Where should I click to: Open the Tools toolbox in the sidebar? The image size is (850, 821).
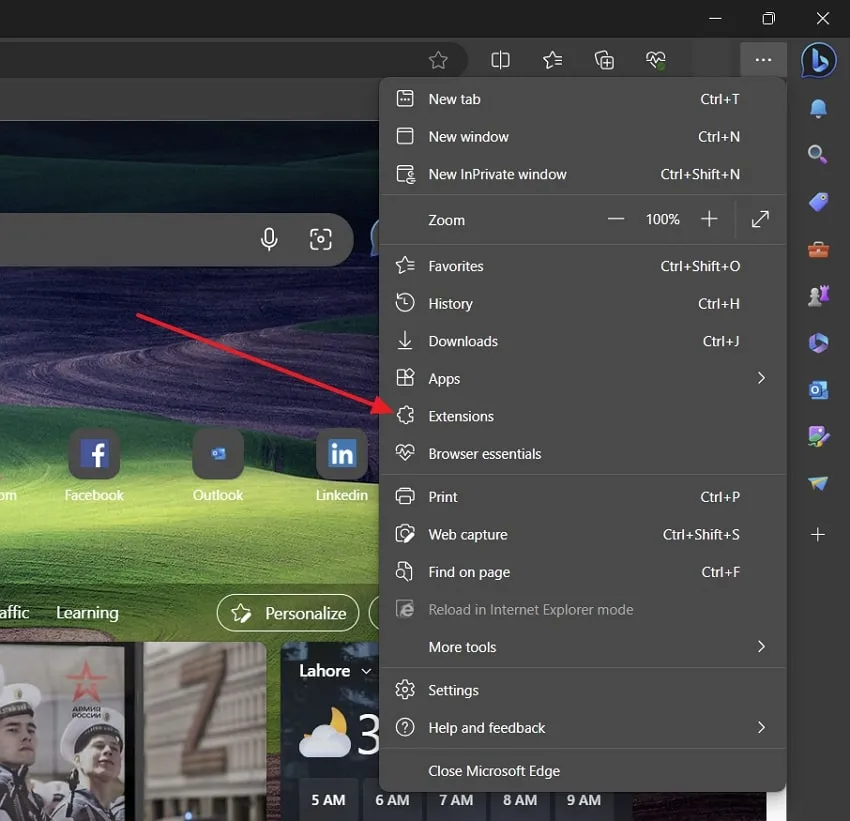click(818, 249)
